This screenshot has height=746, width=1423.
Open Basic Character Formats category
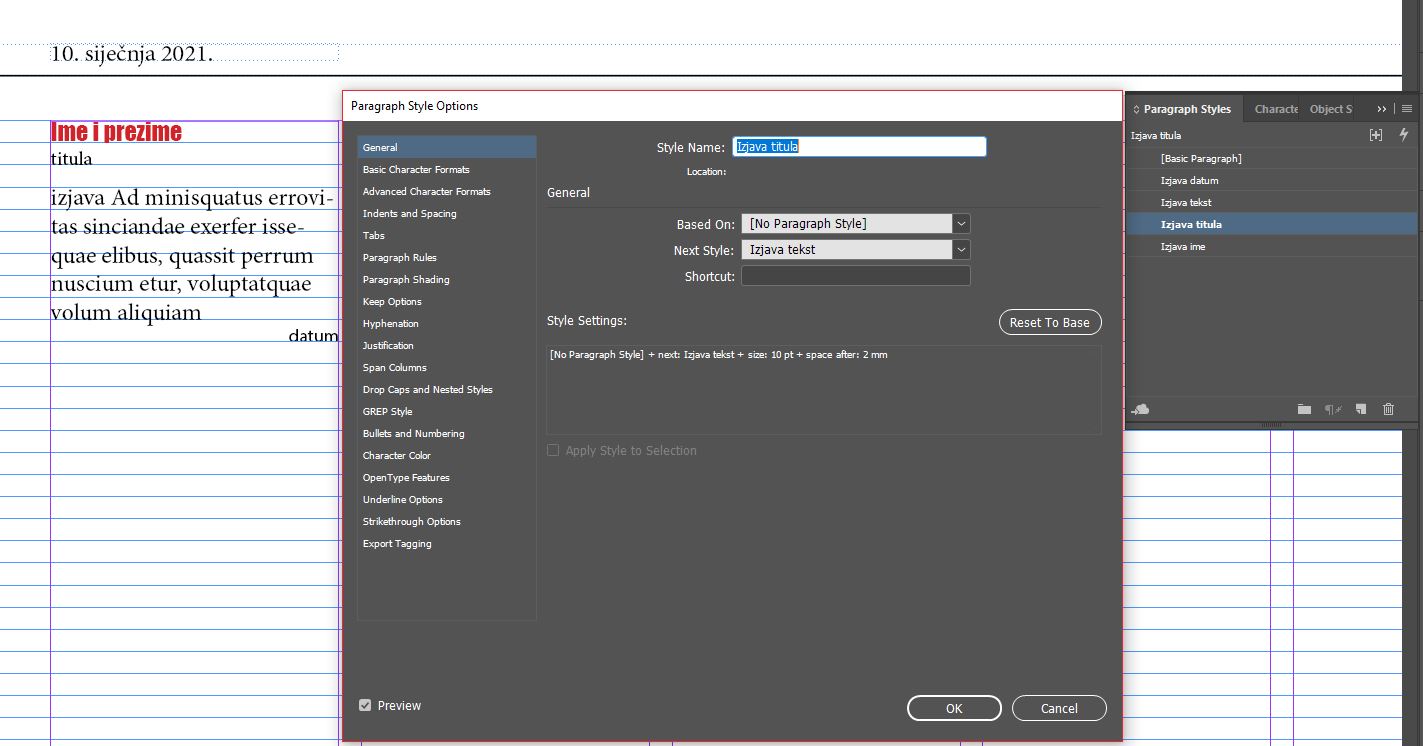tap(447, 169)
